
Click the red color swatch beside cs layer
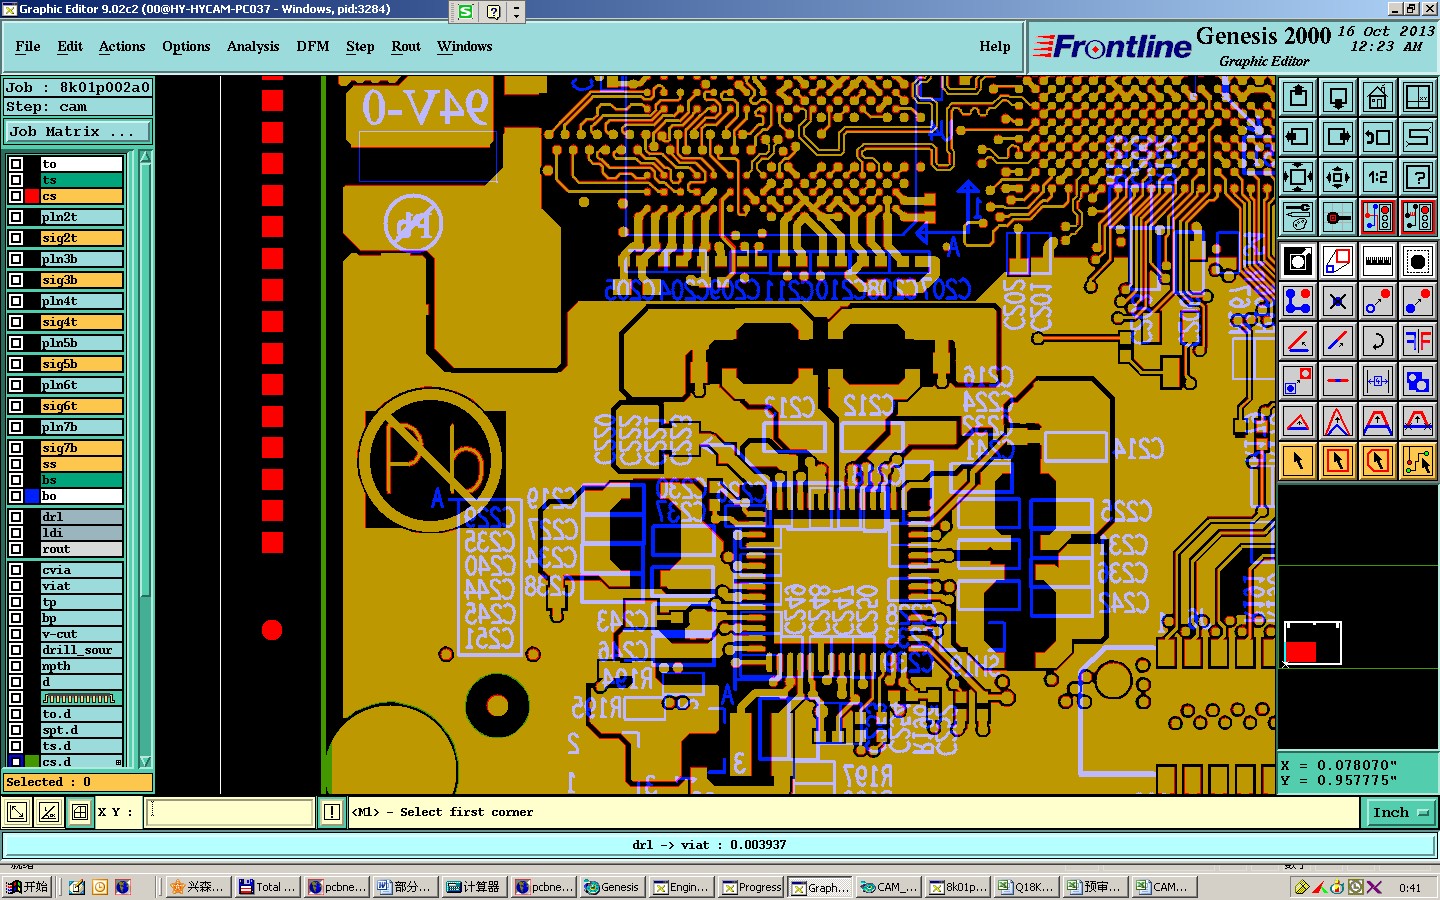coord(32,196)
